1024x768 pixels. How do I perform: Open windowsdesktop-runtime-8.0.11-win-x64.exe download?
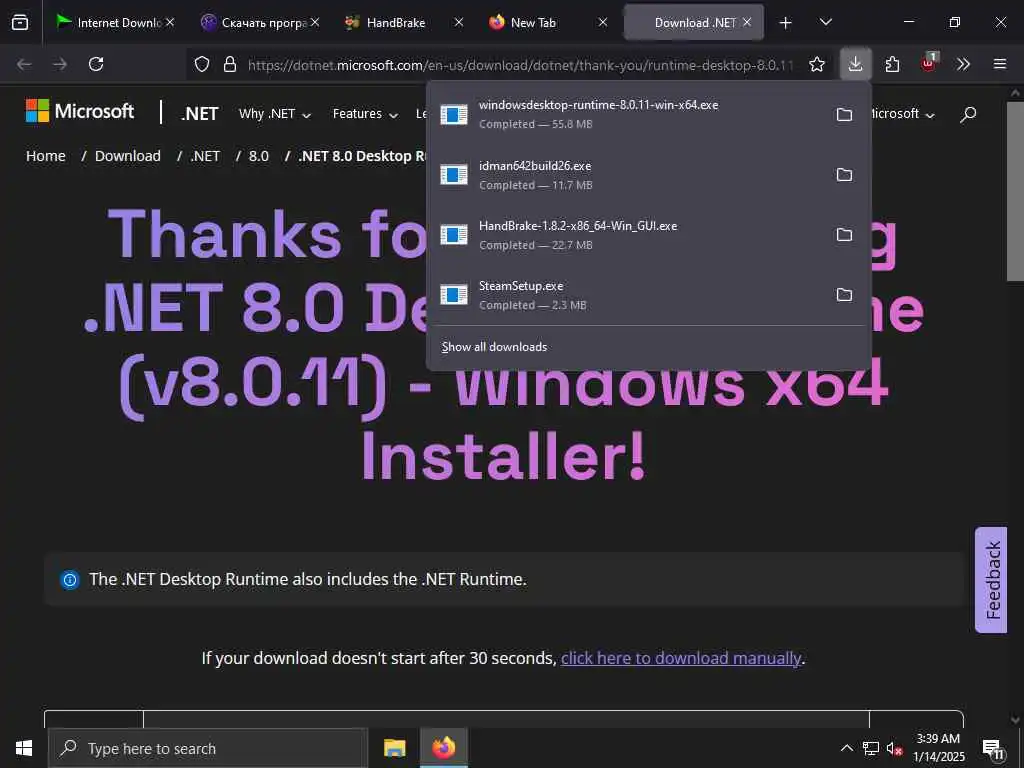click(627, 114)
